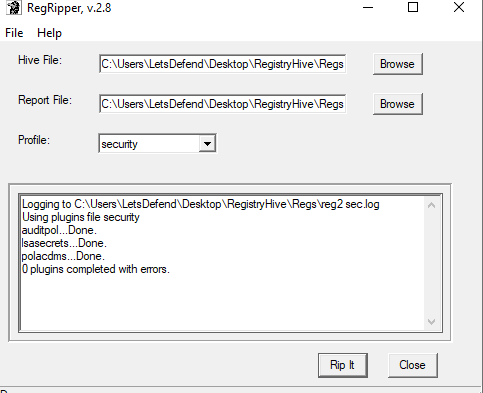
Task: Click the RegRipper app icon in title bar
Action: pos(14,8)
